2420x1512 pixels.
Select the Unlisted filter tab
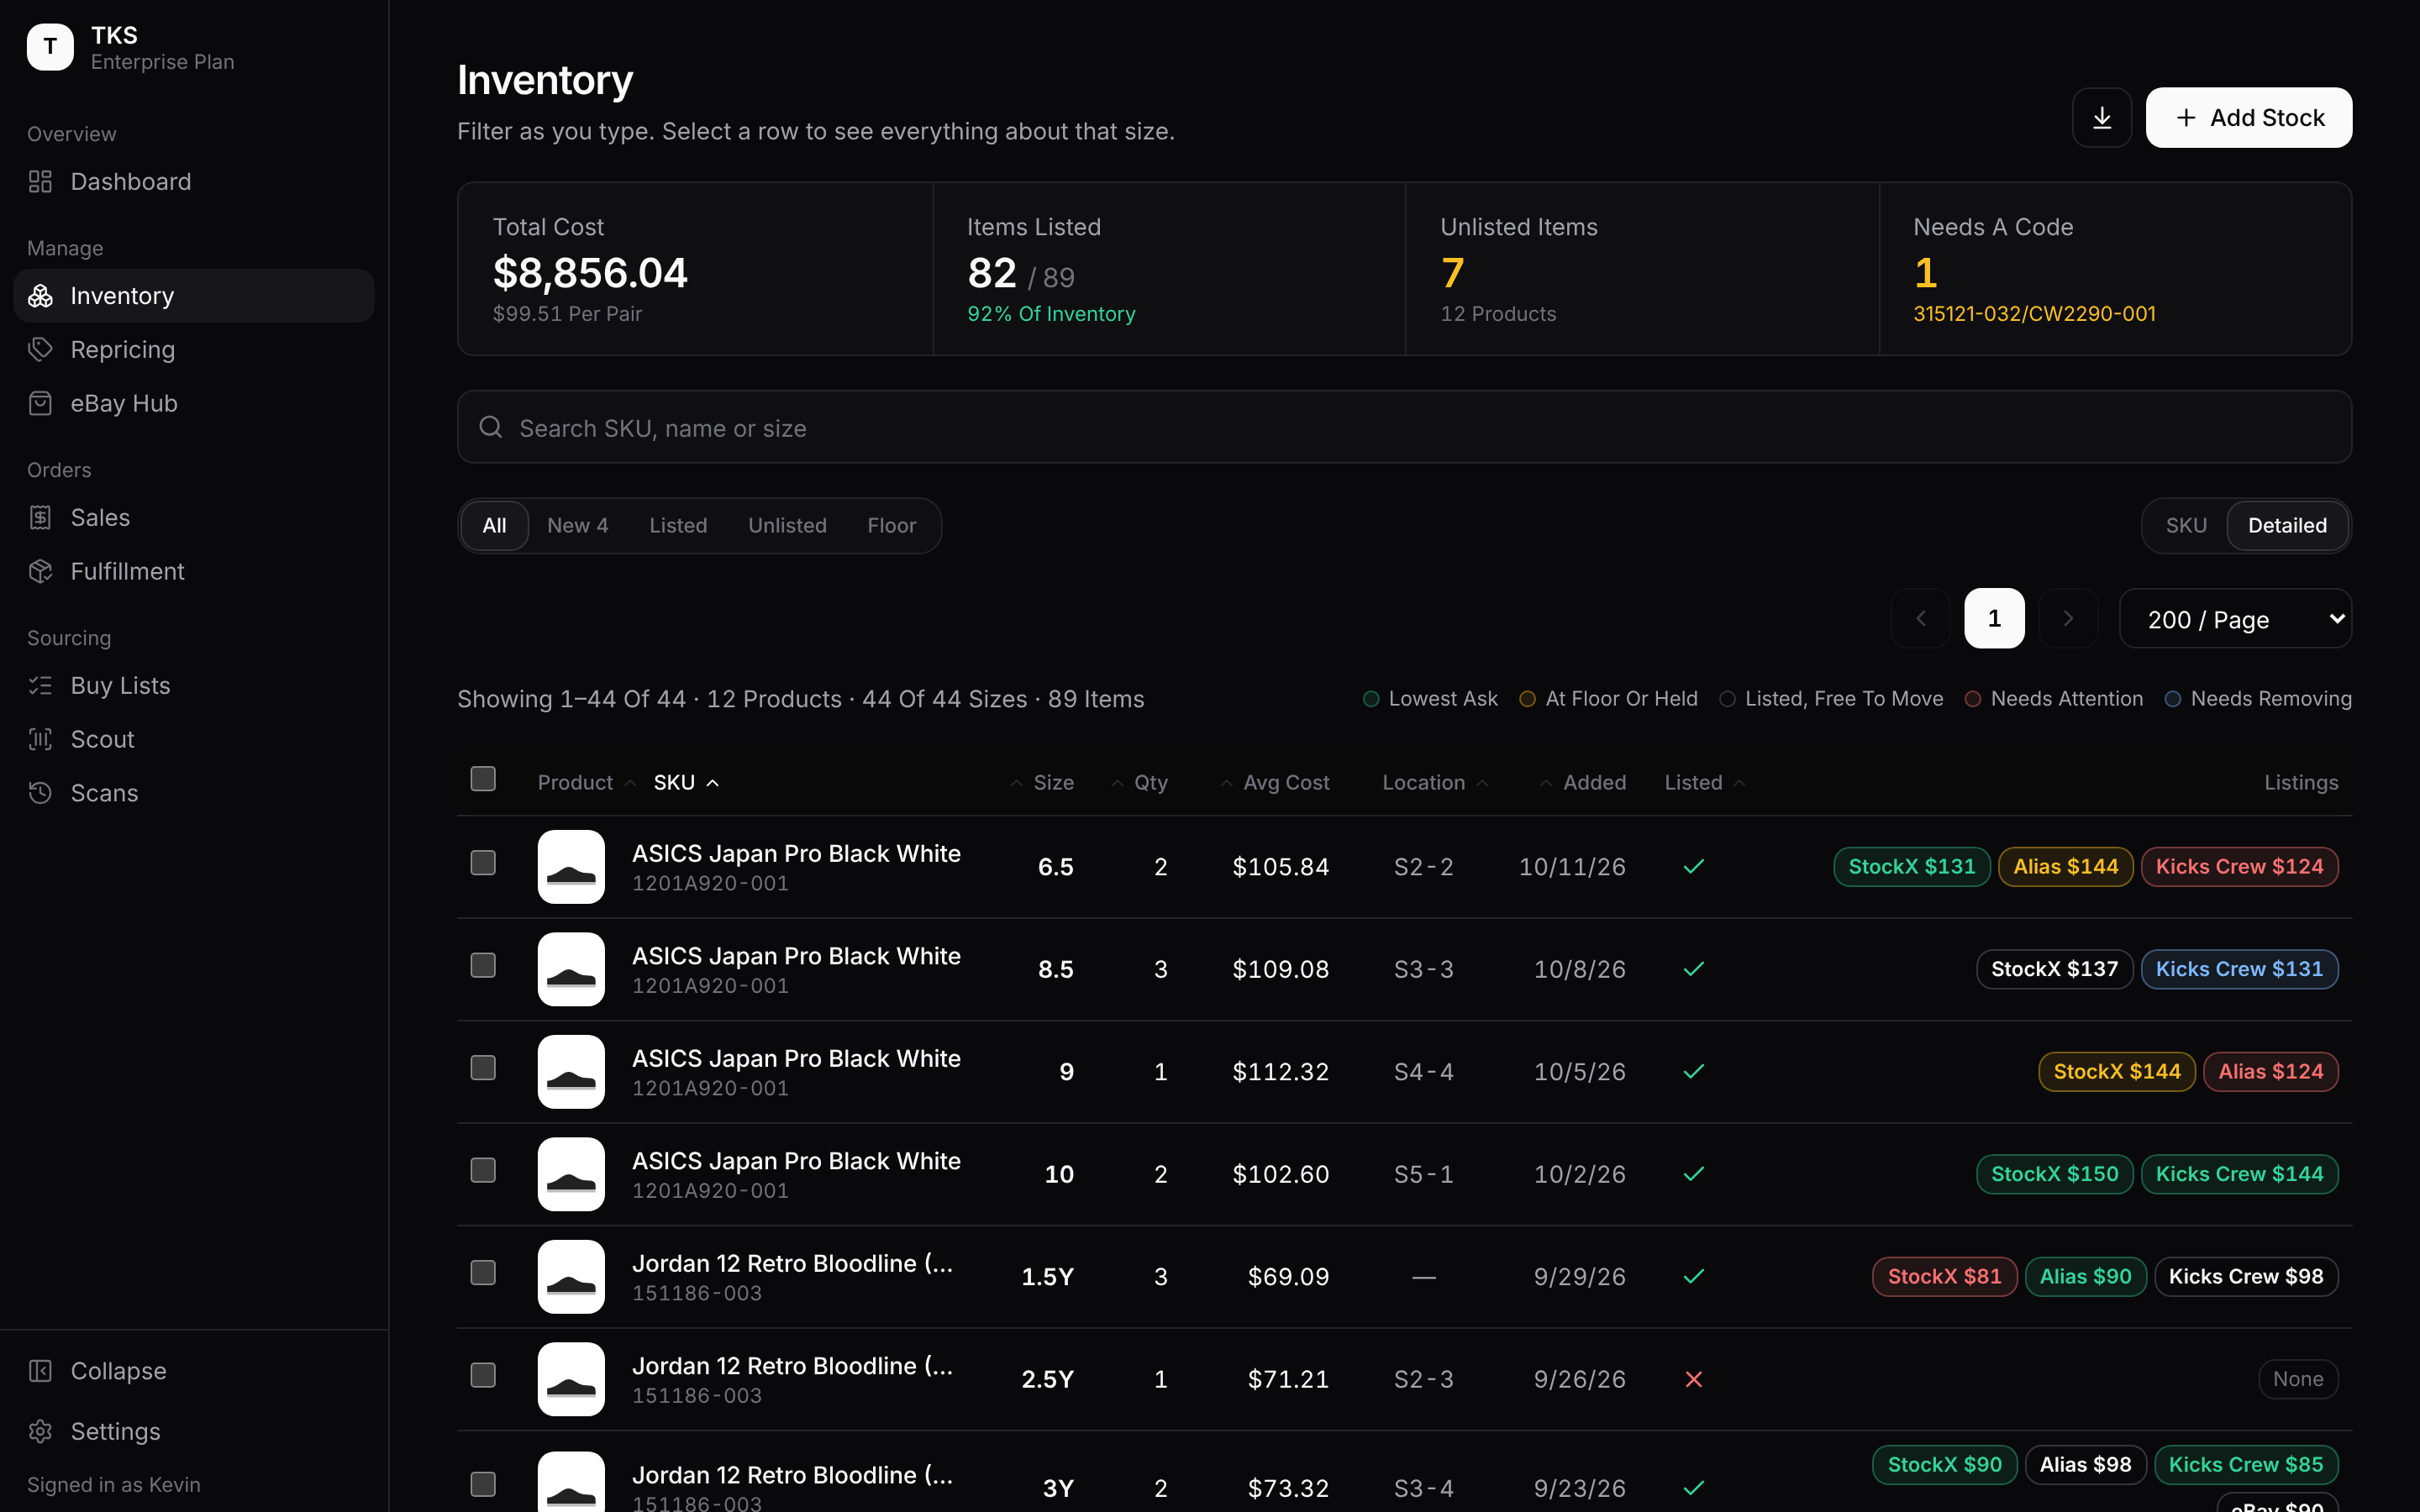pos(787,526)
